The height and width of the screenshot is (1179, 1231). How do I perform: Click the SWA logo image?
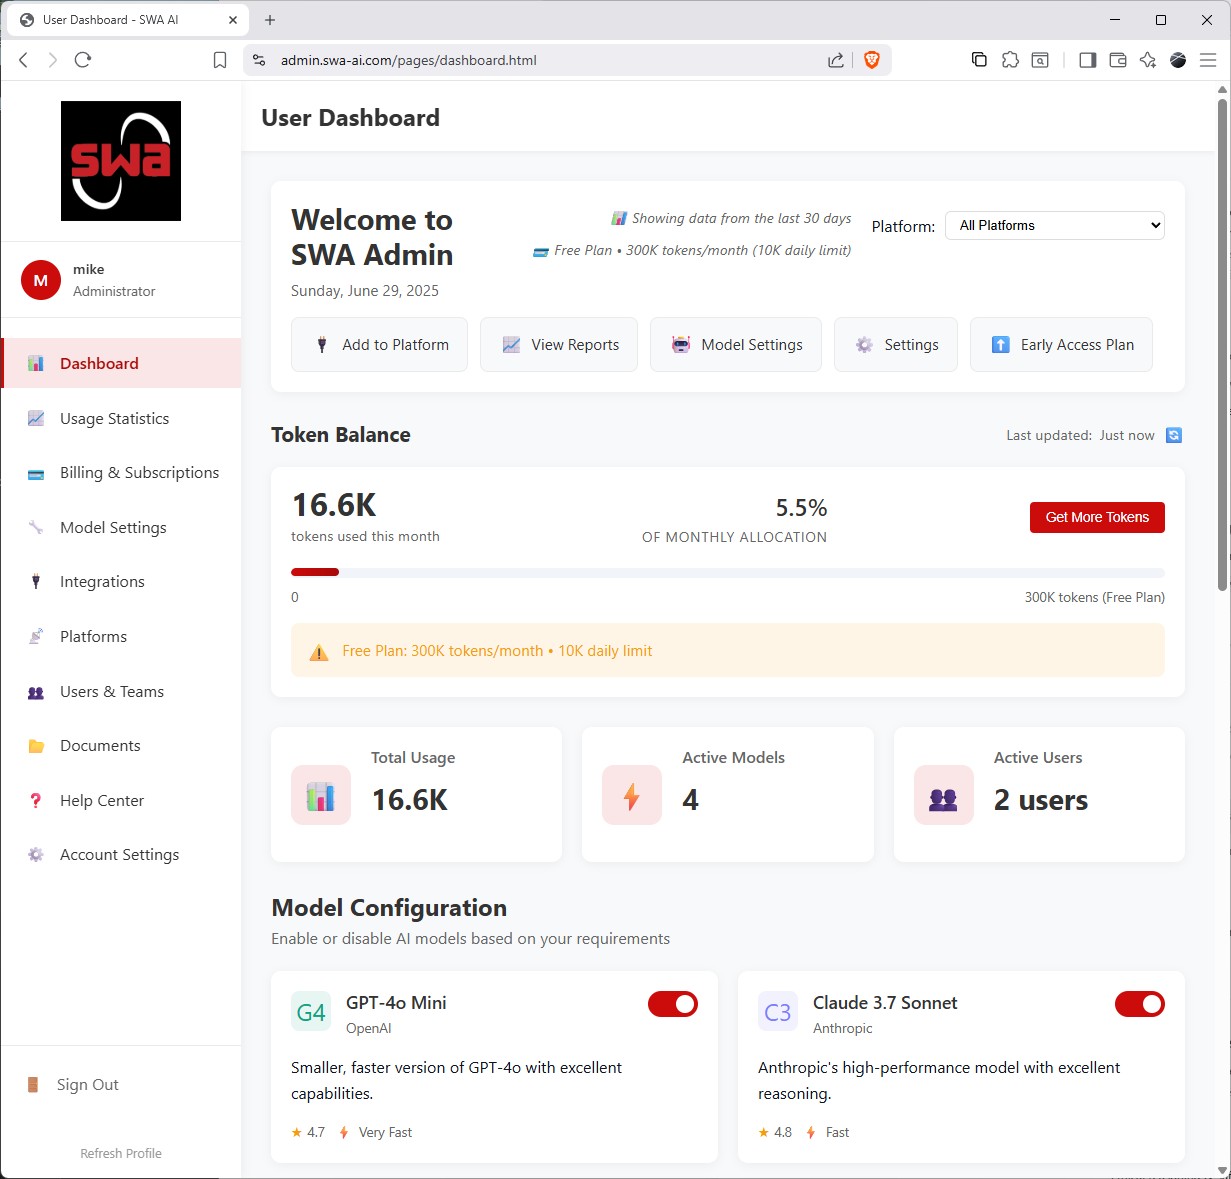[x=121, y=161]
